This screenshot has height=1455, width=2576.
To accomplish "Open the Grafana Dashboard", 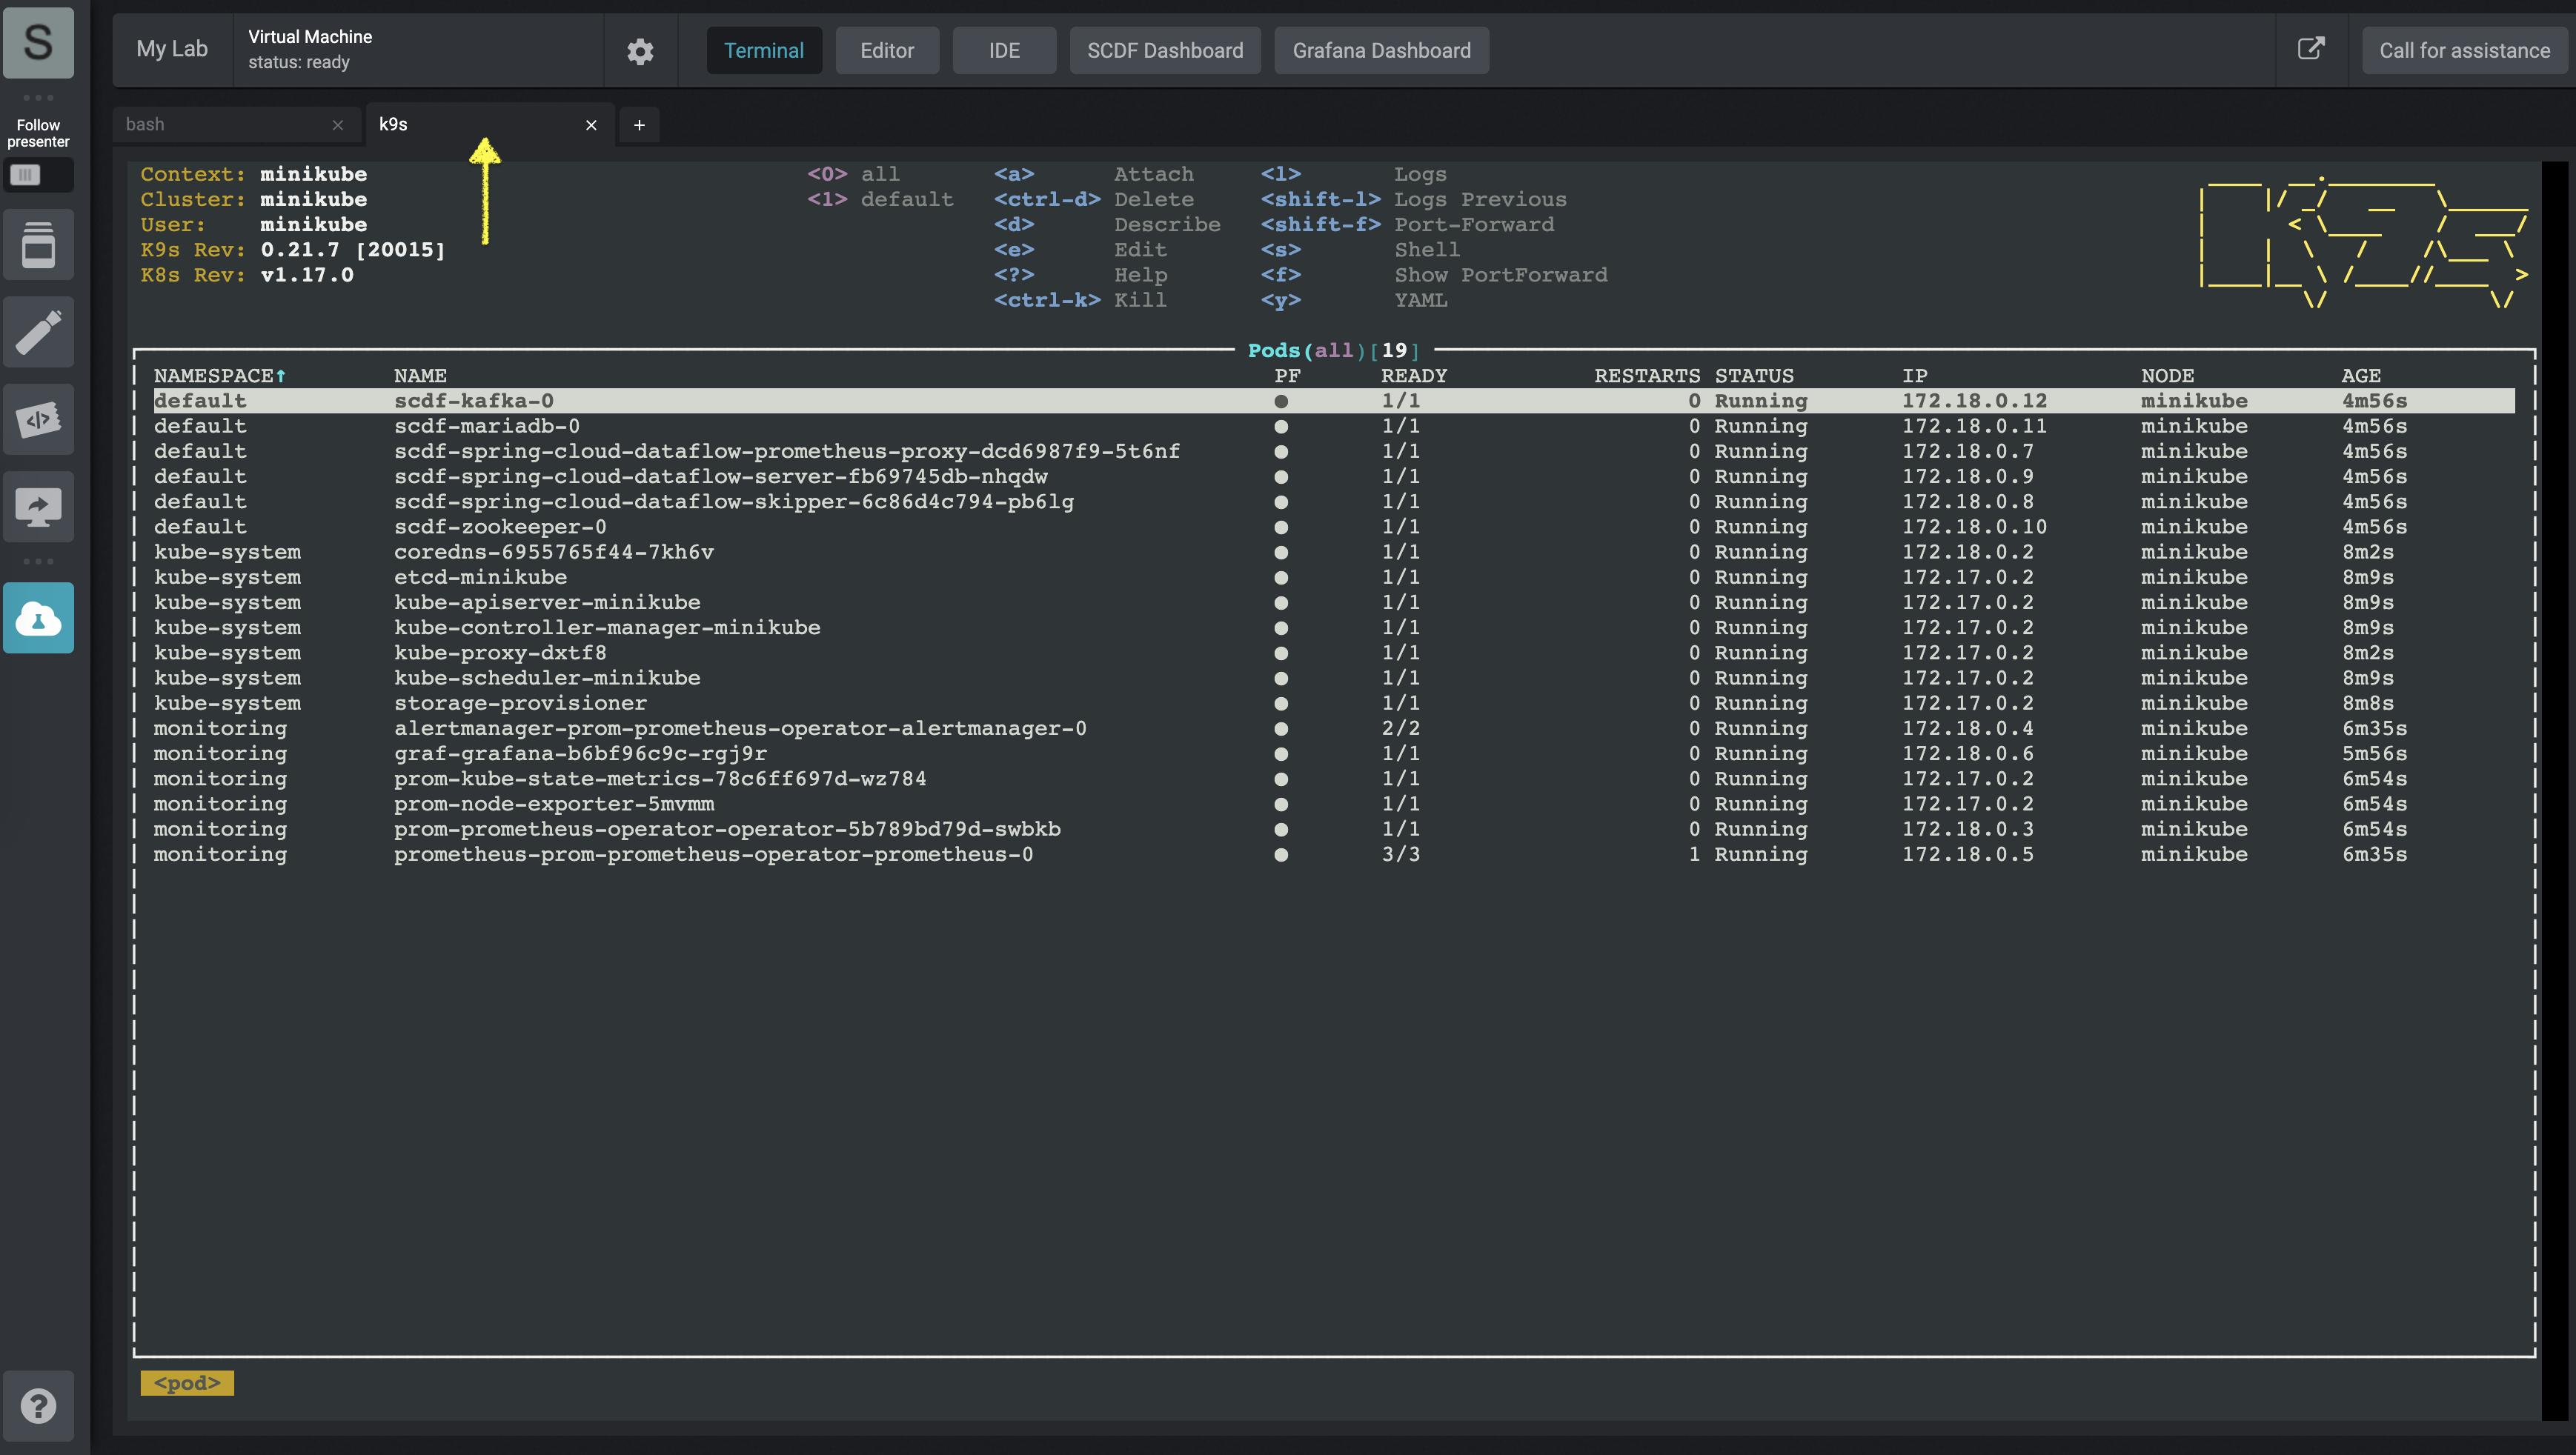I will click(1381, 51).
